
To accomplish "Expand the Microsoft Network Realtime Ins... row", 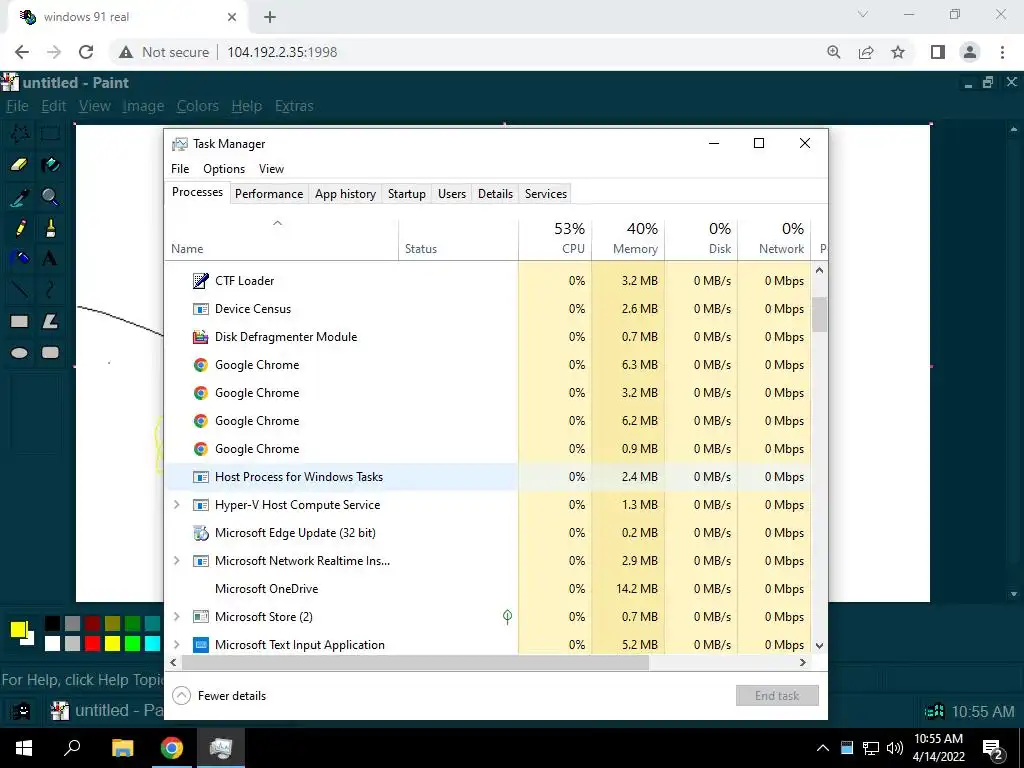I will 176,561.
